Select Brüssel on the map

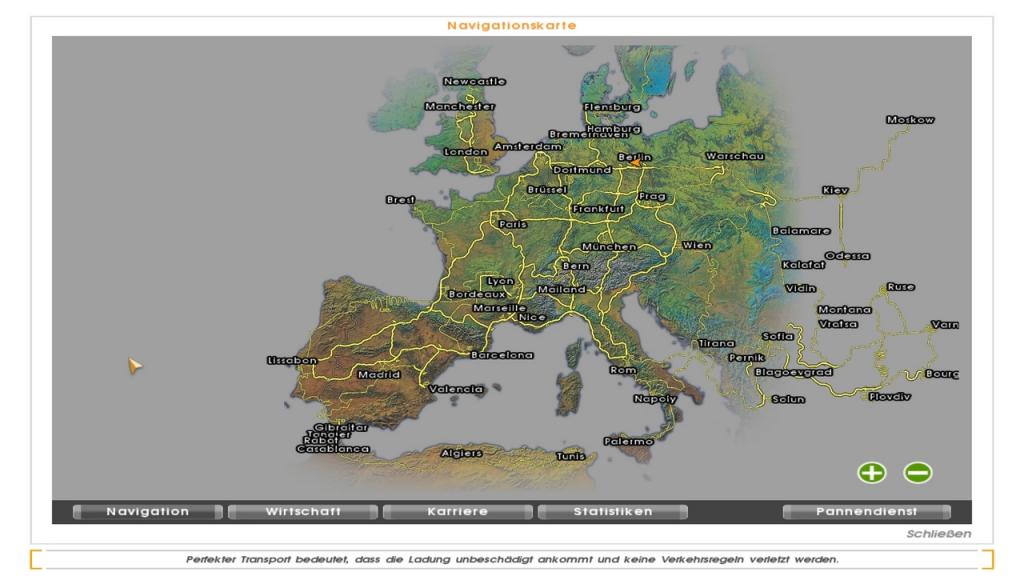[547, 190]
